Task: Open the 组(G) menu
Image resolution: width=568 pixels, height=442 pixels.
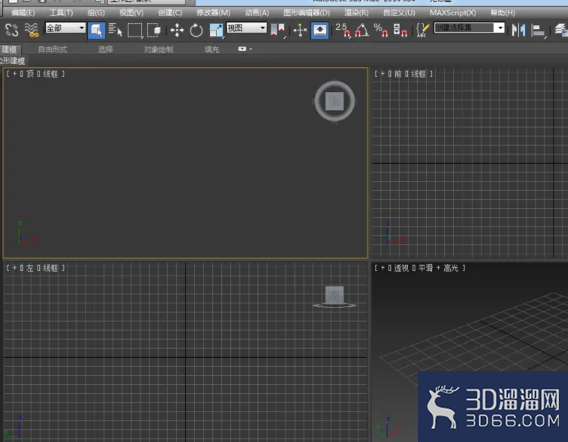Action: [96, 13]
